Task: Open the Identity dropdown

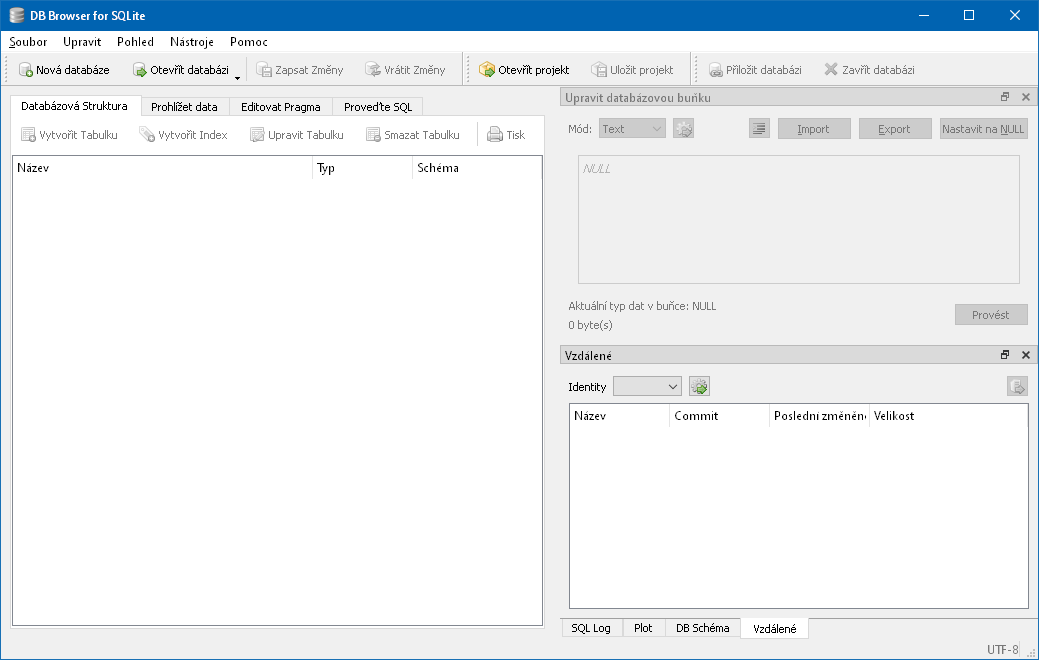Action: (647, 387)
